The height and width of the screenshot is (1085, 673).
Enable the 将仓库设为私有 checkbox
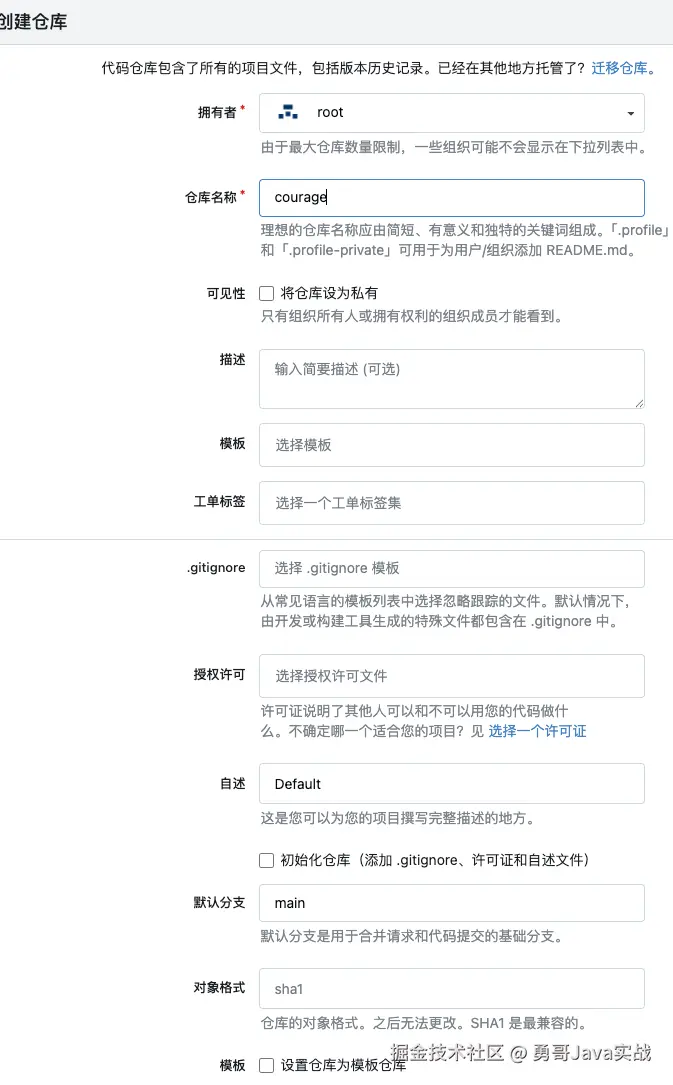[267, 294]
